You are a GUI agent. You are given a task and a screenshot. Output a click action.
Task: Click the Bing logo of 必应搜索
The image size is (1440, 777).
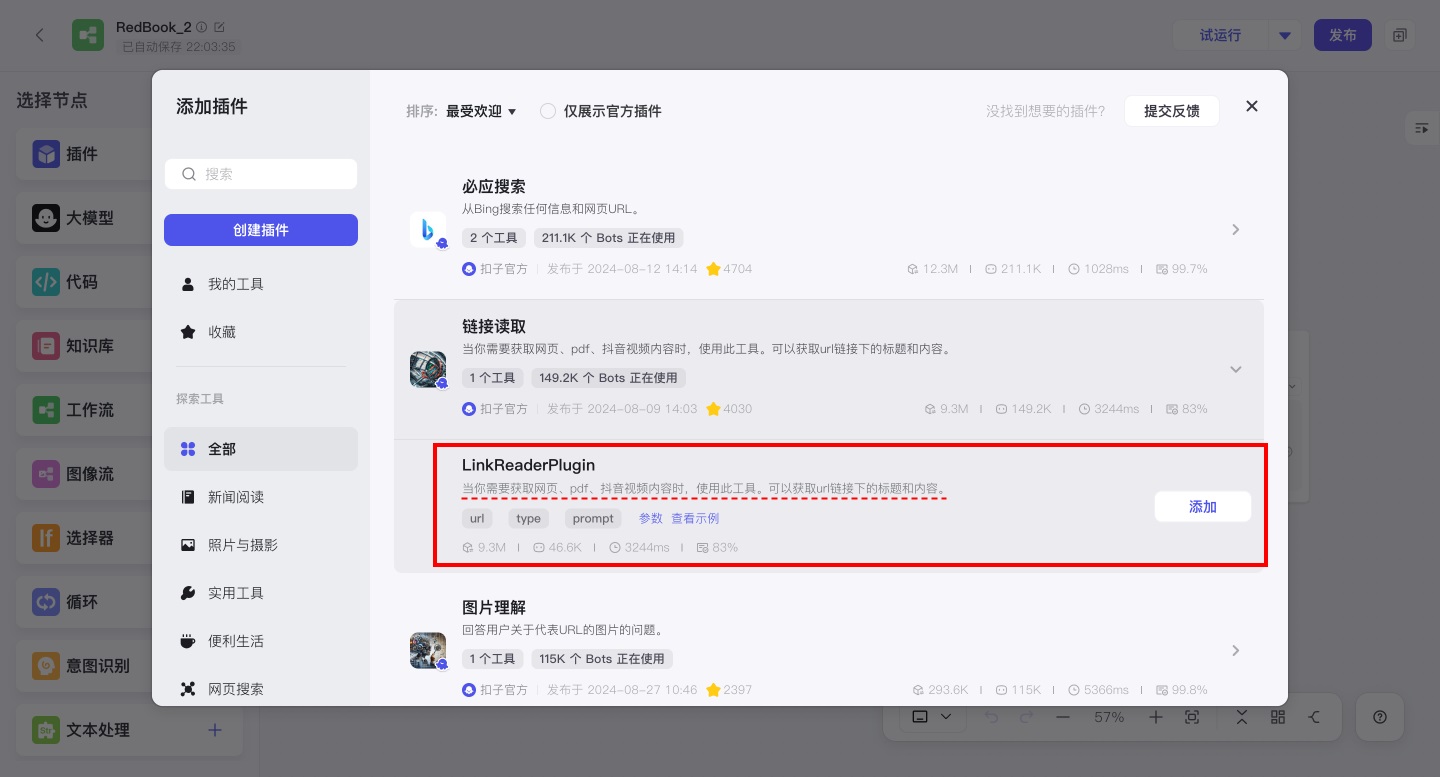tap(428, 230)
